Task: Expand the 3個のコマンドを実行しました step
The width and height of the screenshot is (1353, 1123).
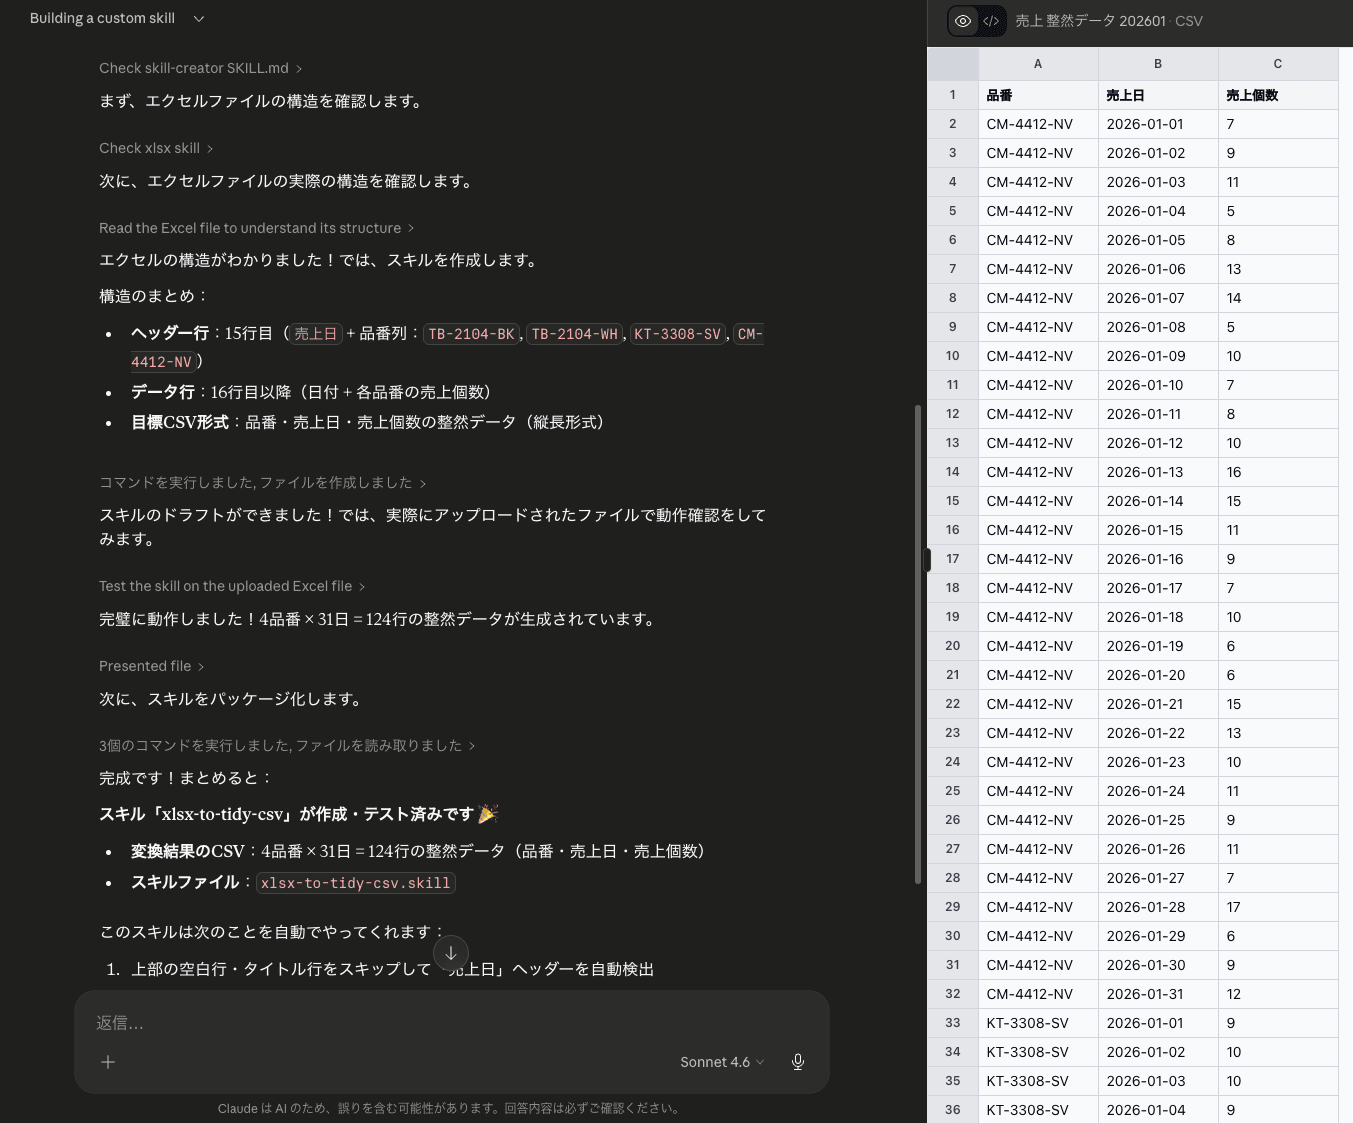Action: tap(287, 746)
